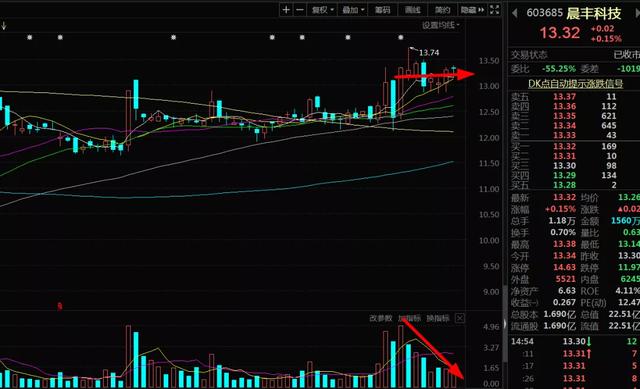Open the 复权 dropdown
Viewport: 640px width, 389px height.
[x=322, y=10]
